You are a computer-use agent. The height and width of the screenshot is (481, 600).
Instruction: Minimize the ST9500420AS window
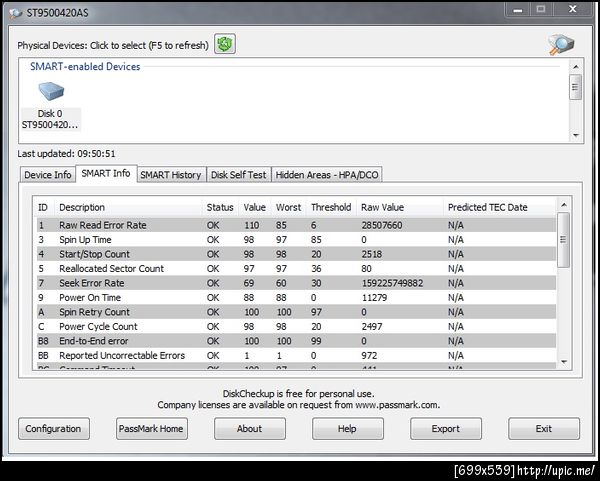[518, 10]
